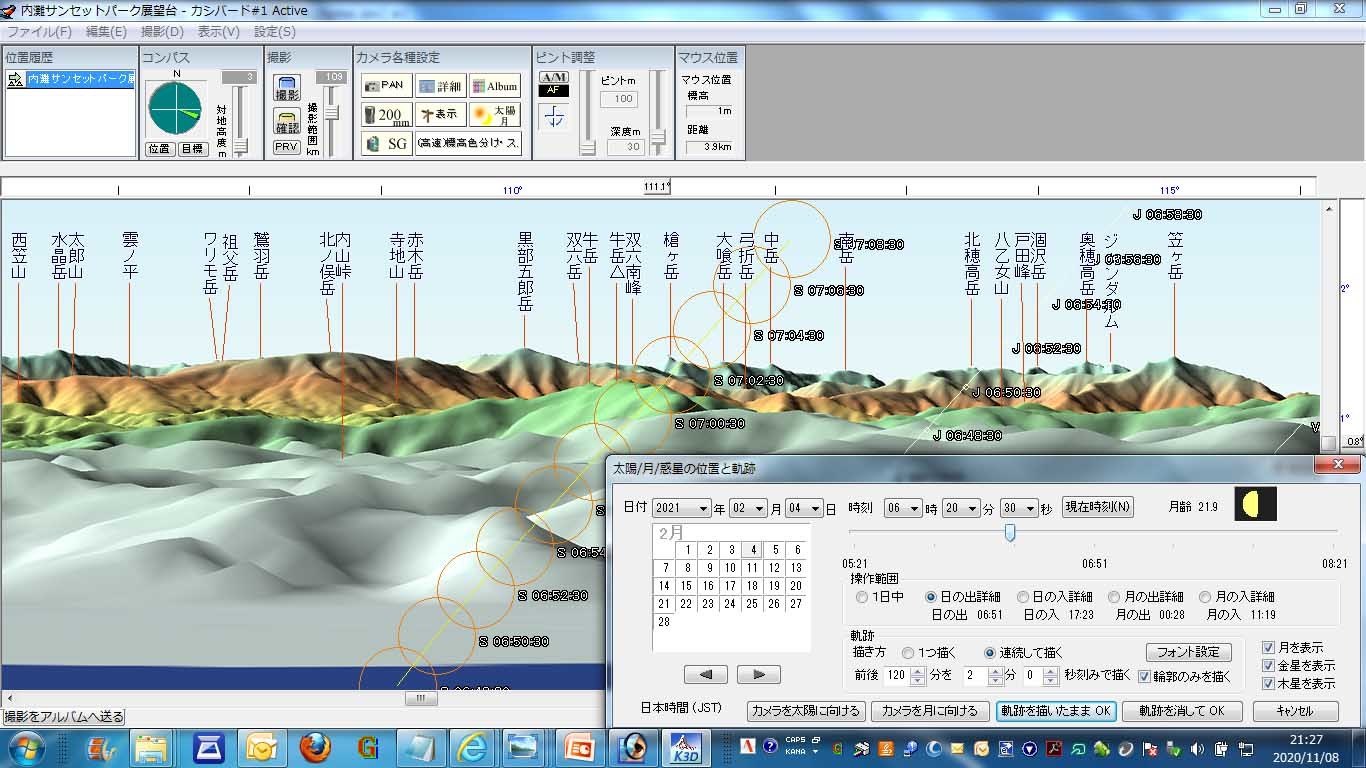Viewport: 1366px width, 768px height.
Task: Select the 200mm lens button
Action: point(386,115)
